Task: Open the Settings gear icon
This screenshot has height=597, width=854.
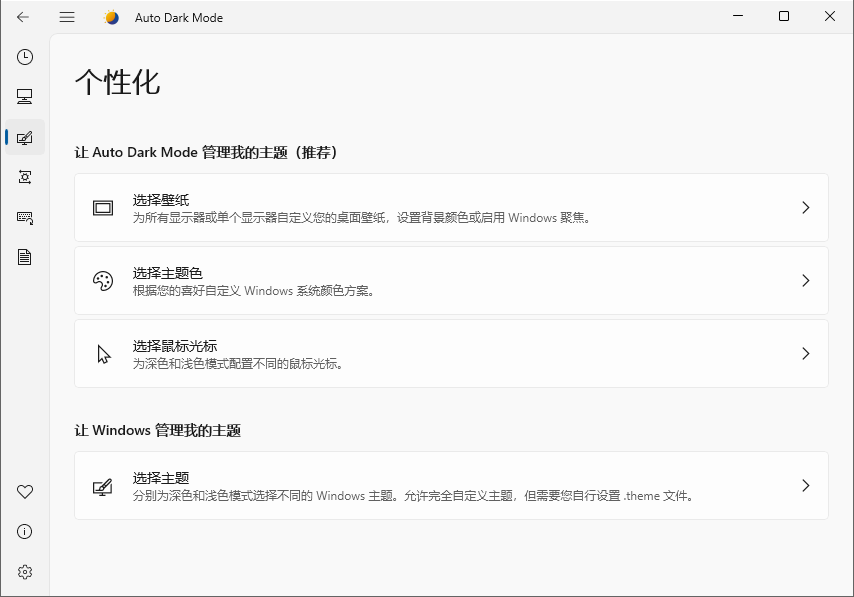Action: point(25,572)
